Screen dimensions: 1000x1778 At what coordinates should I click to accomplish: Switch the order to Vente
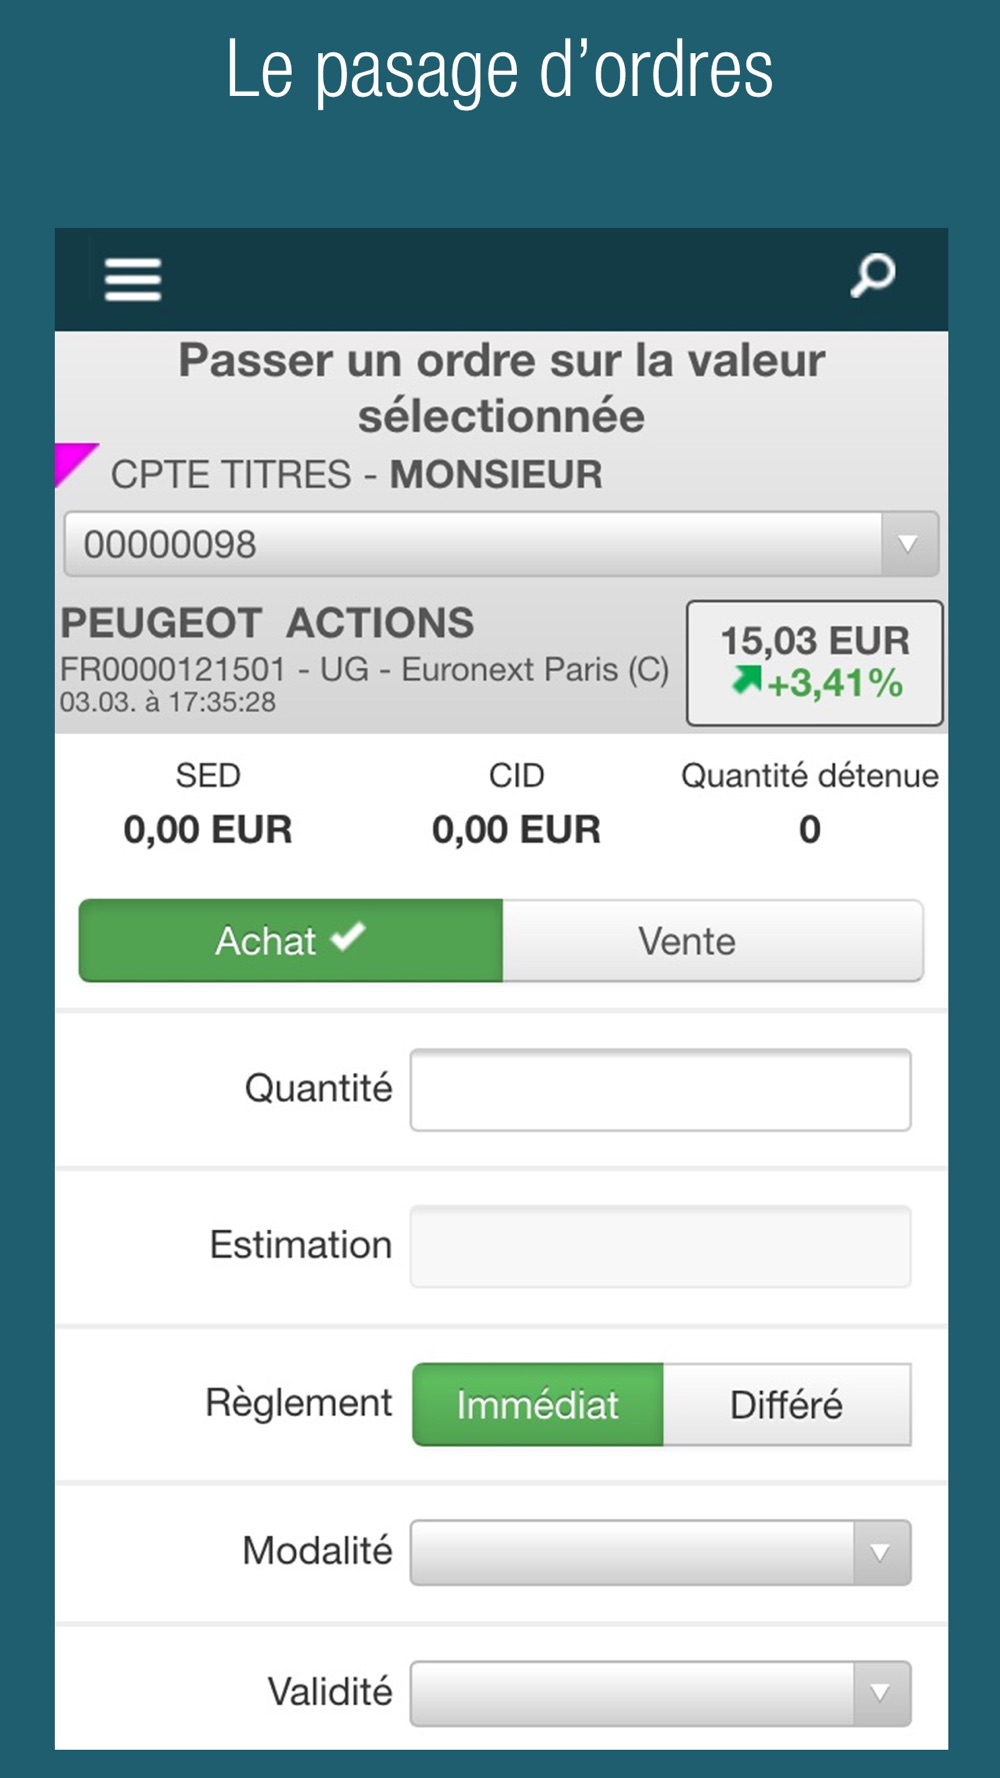click(712, 941)
